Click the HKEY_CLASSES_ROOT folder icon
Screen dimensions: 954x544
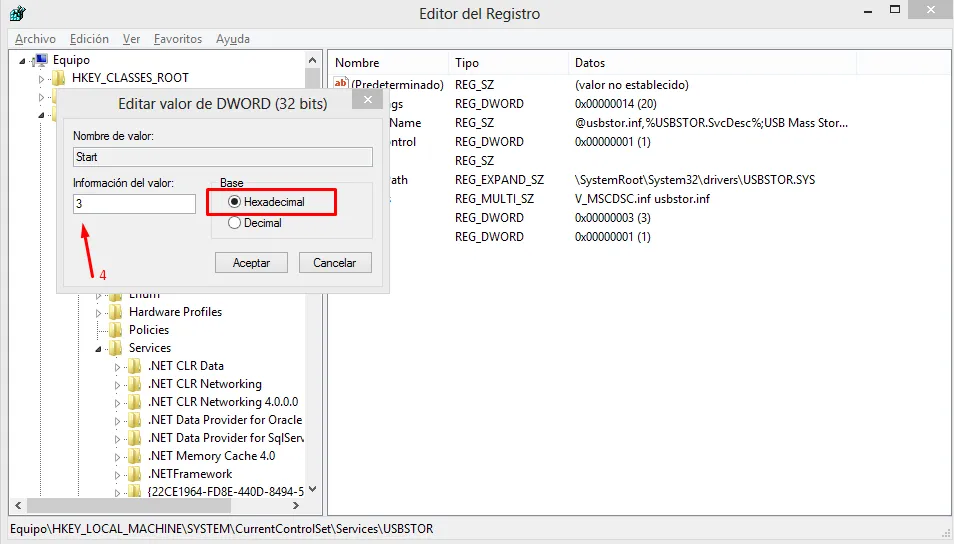click(x=58, y=78)
